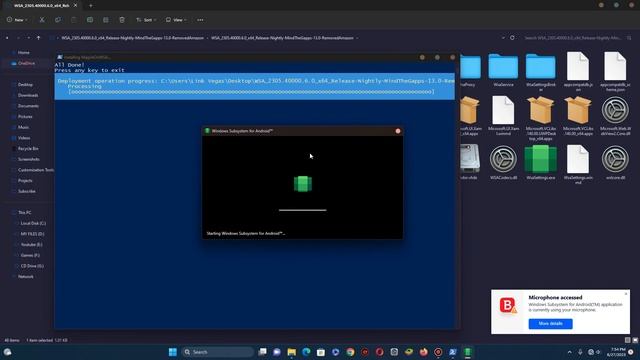Click More details in Microphone notification
This screenshot has width=640, height=360.
(x=550, y=324)
